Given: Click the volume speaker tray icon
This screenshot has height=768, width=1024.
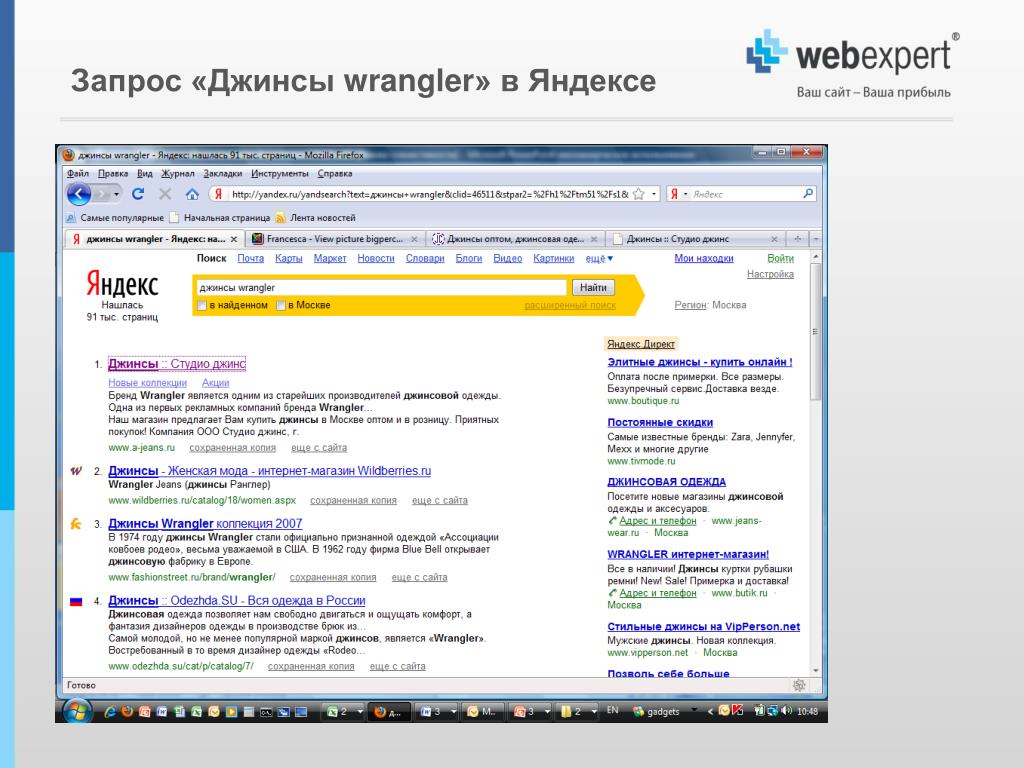Looking at the screenshot, I should pyautogui.click(x=786, y=711).
